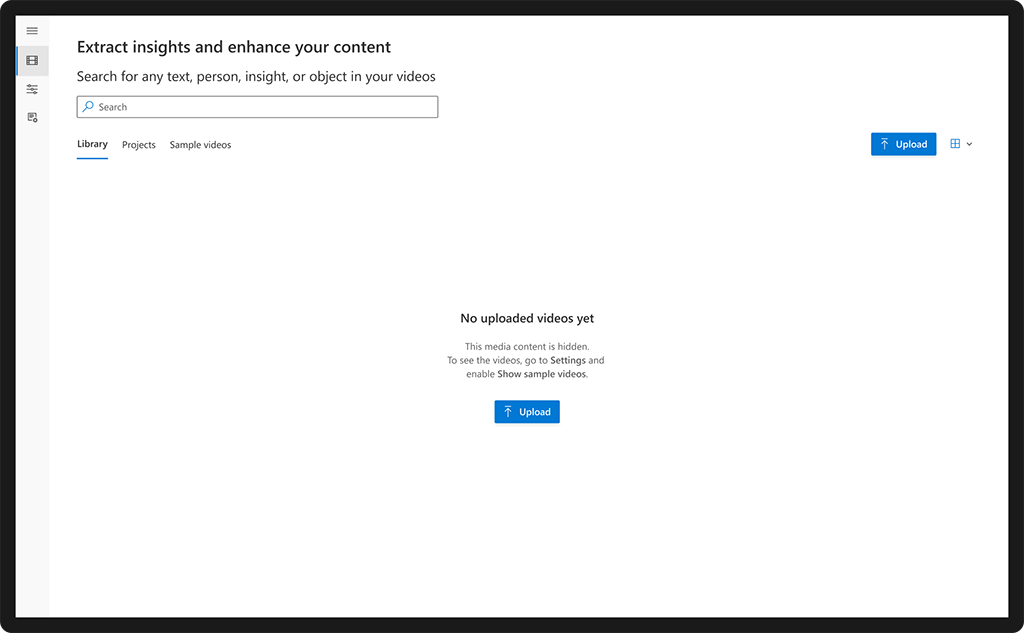Open the navigation hamburger menu
Image resolution: width=1024 pixels, height=633 pixels.
click(32, 30)
